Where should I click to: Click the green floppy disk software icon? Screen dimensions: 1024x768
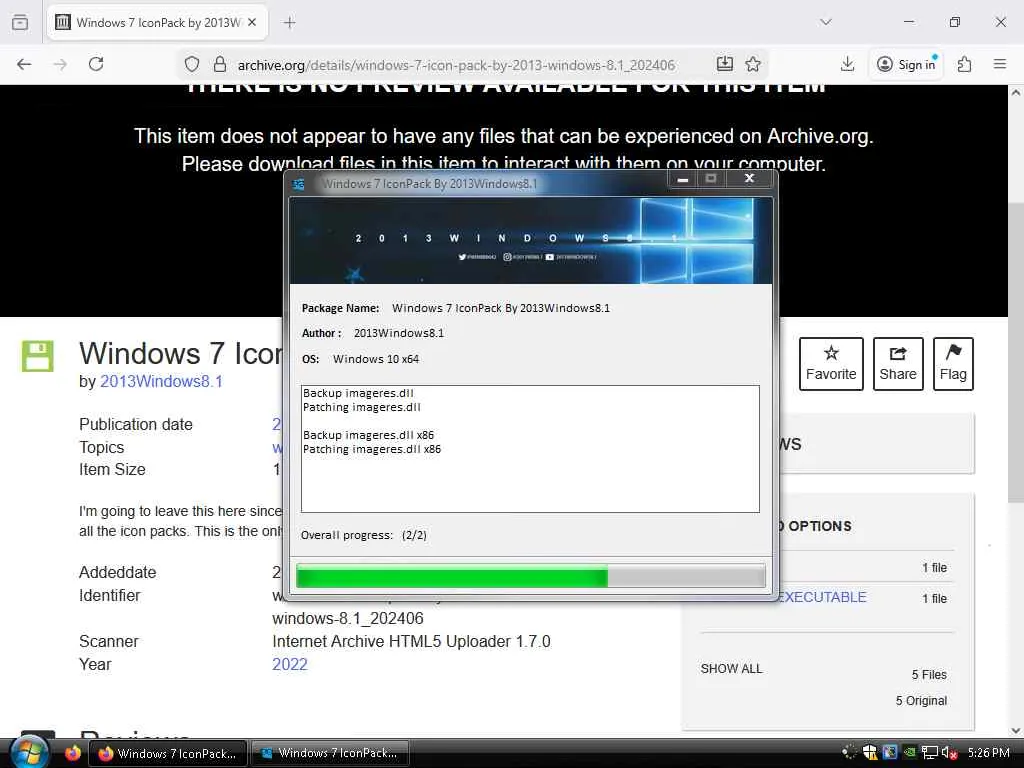(37, 356)
